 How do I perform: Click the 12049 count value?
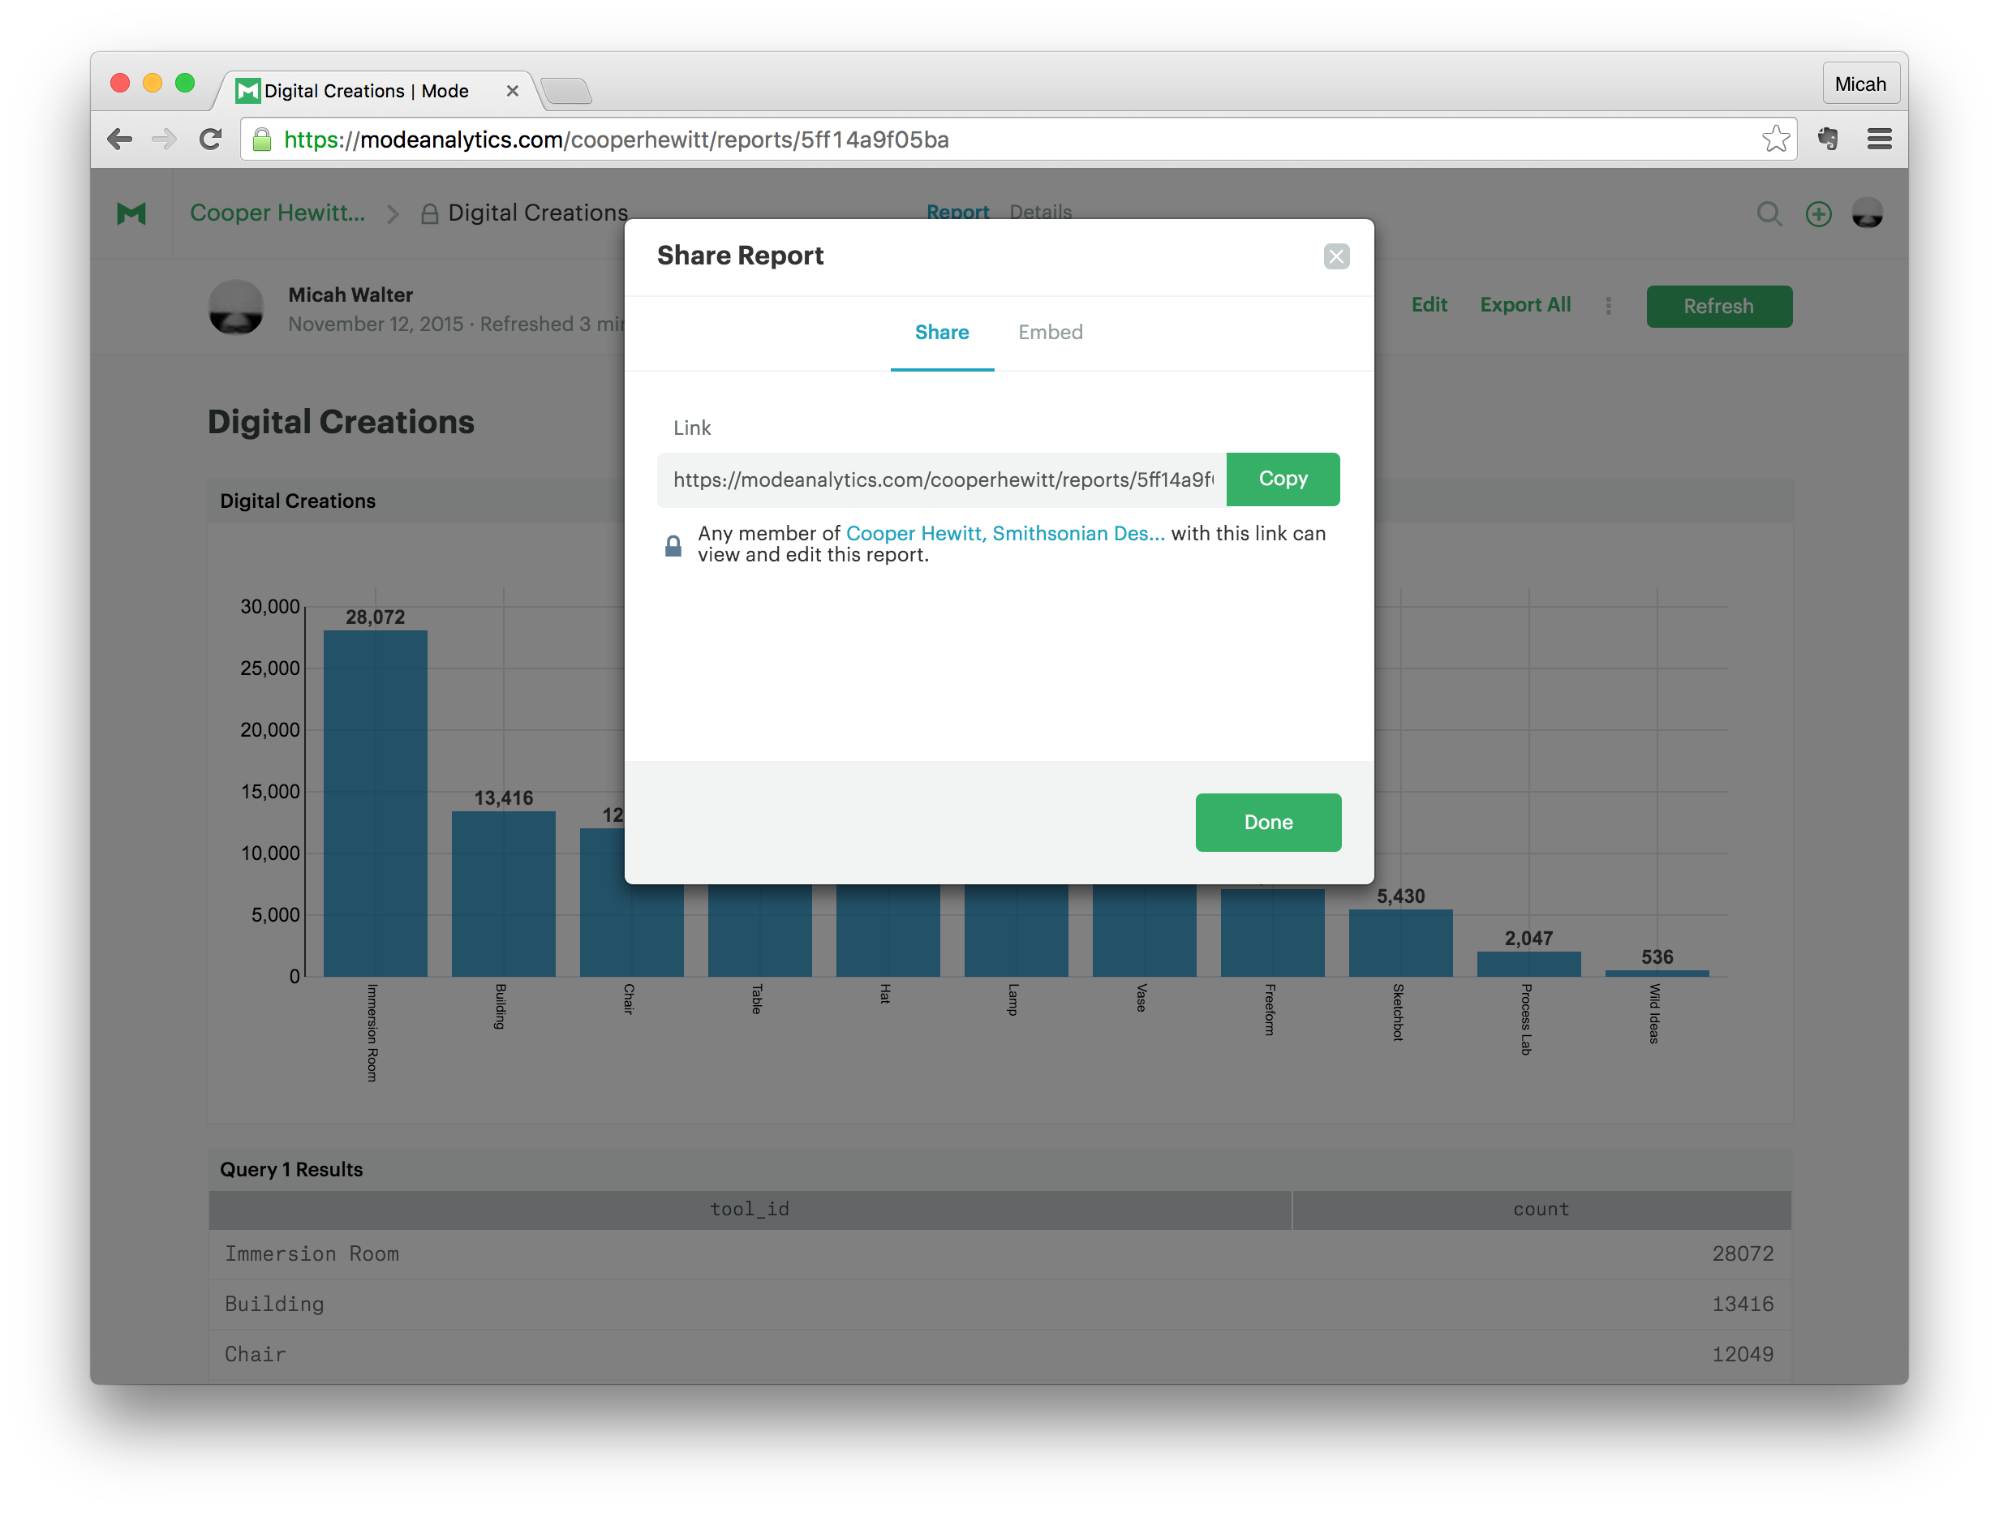[x=1742, y=1354]
